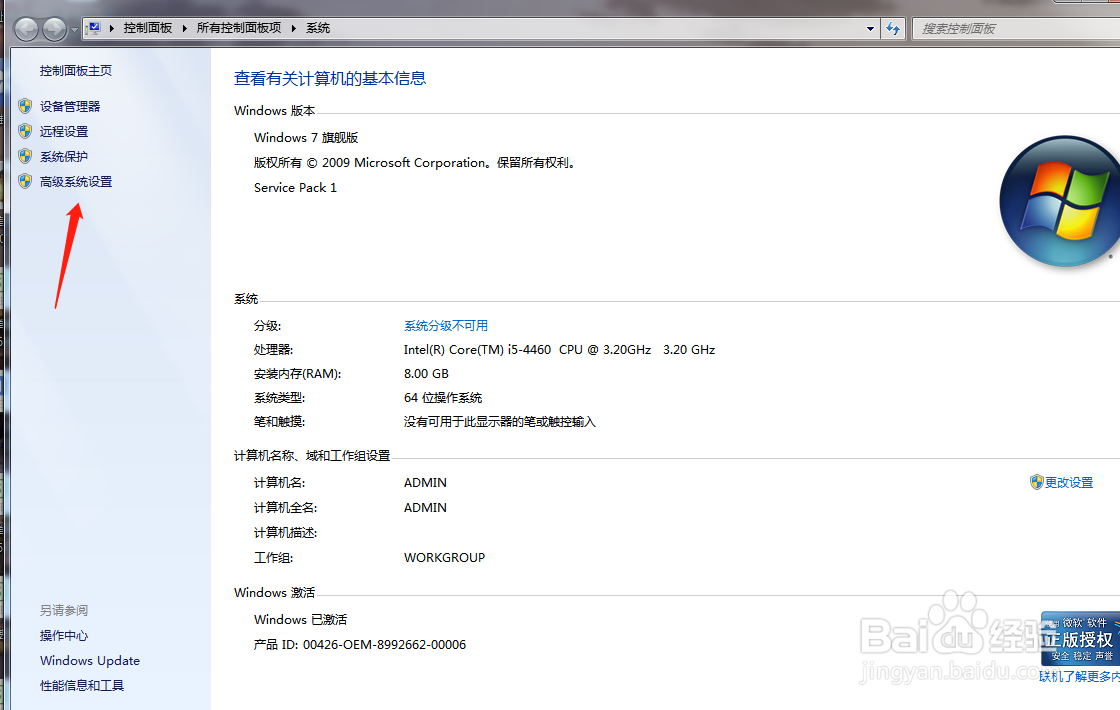Click Service Pack 1 text
Screen dimensions: 1120x710
(295, 188)
